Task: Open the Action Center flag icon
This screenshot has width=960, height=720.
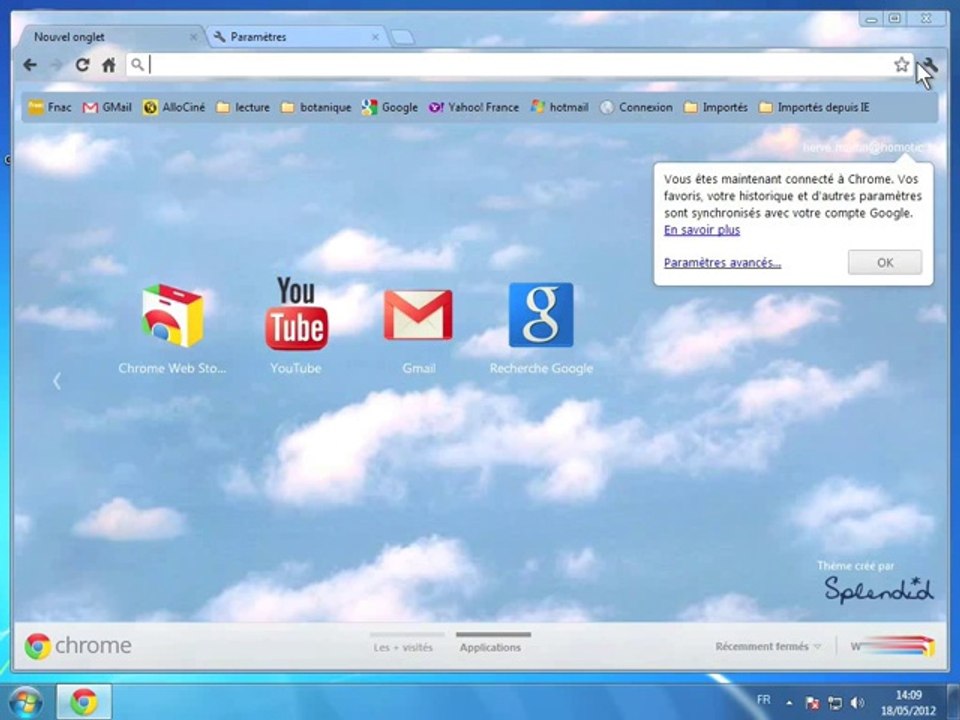Action: coord(812,703)
